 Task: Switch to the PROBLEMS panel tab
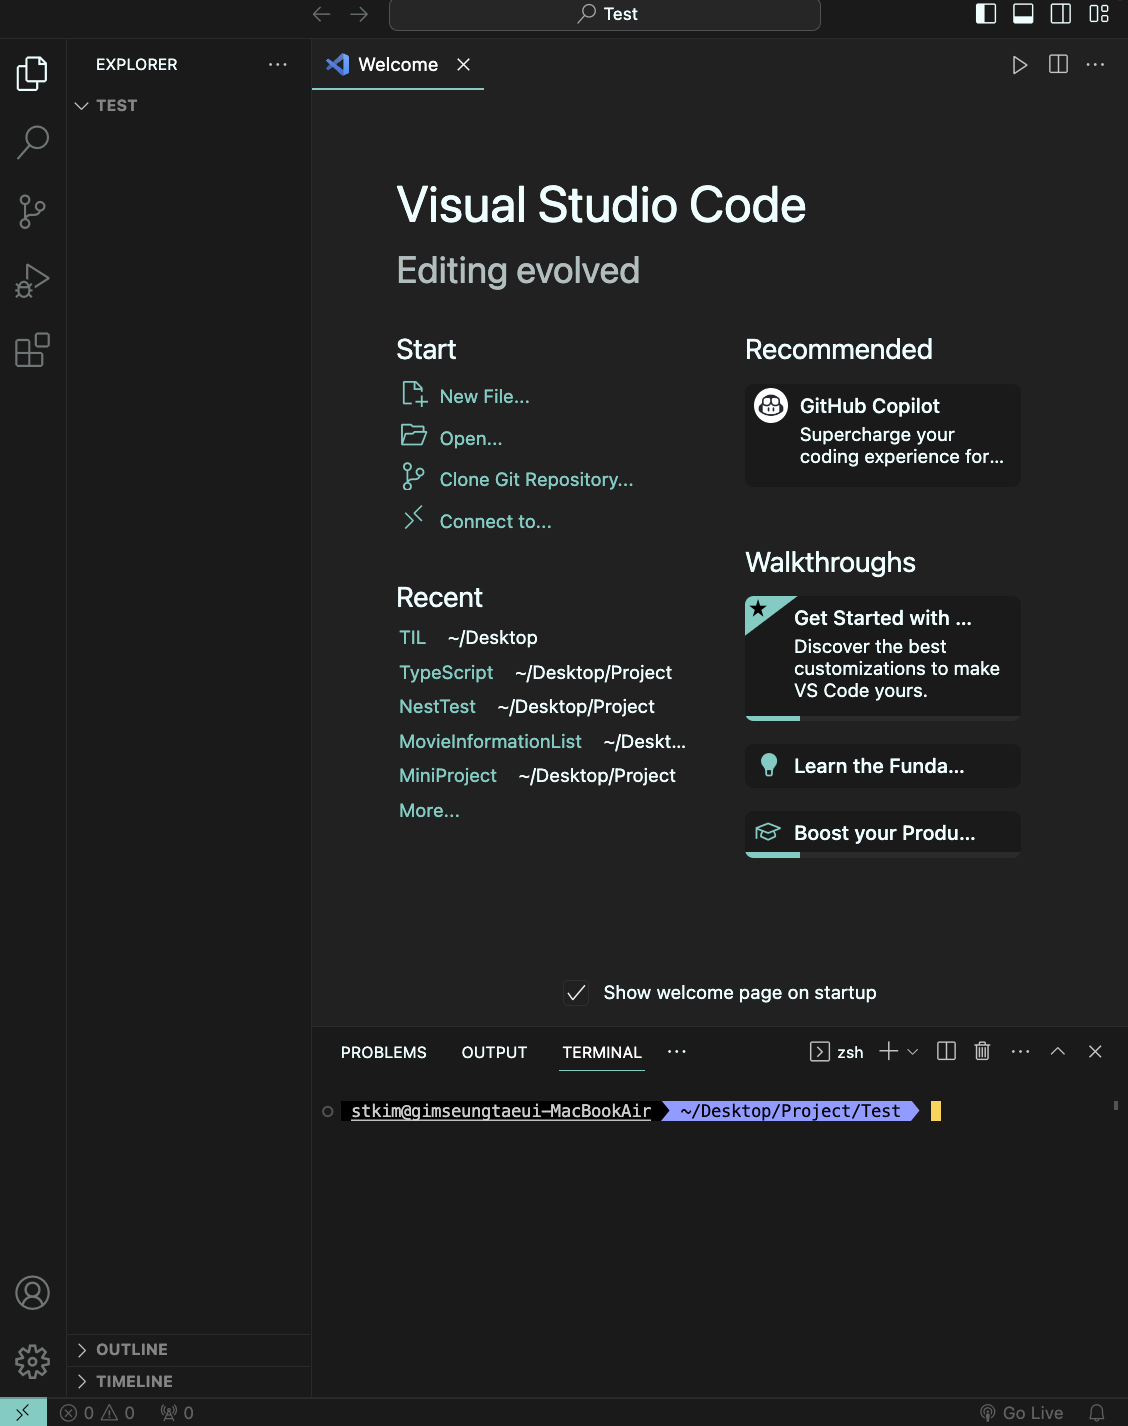(x=384, y=1052)
